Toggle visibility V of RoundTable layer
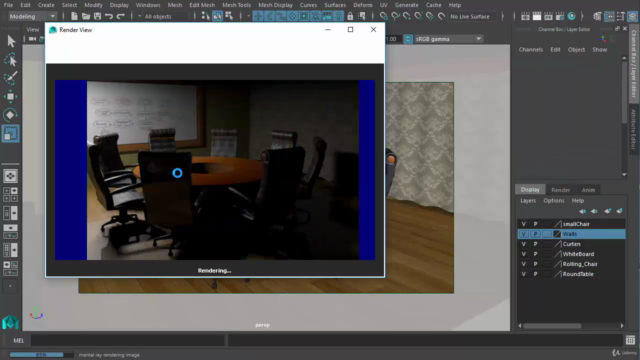This screenshot has height=360, width=640. (523, 274)
